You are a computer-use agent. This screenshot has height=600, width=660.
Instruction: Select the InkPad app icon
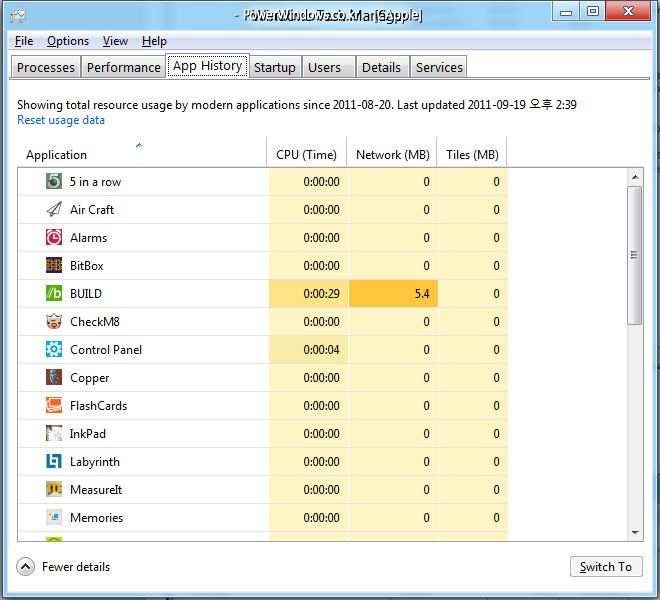[54, 434]
